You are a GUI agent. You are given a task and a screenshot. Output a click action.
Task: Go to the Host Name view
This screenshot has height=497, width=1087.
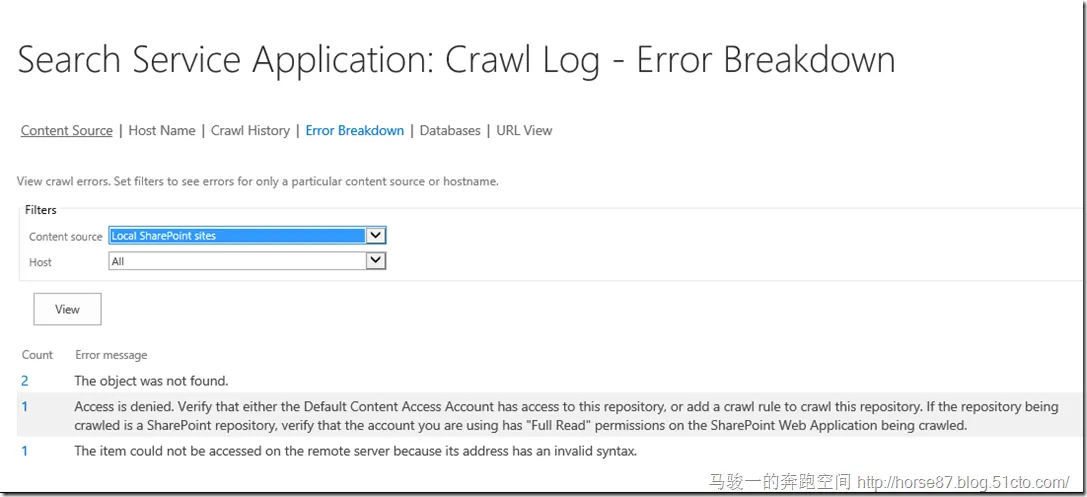[x=162, y=131]
